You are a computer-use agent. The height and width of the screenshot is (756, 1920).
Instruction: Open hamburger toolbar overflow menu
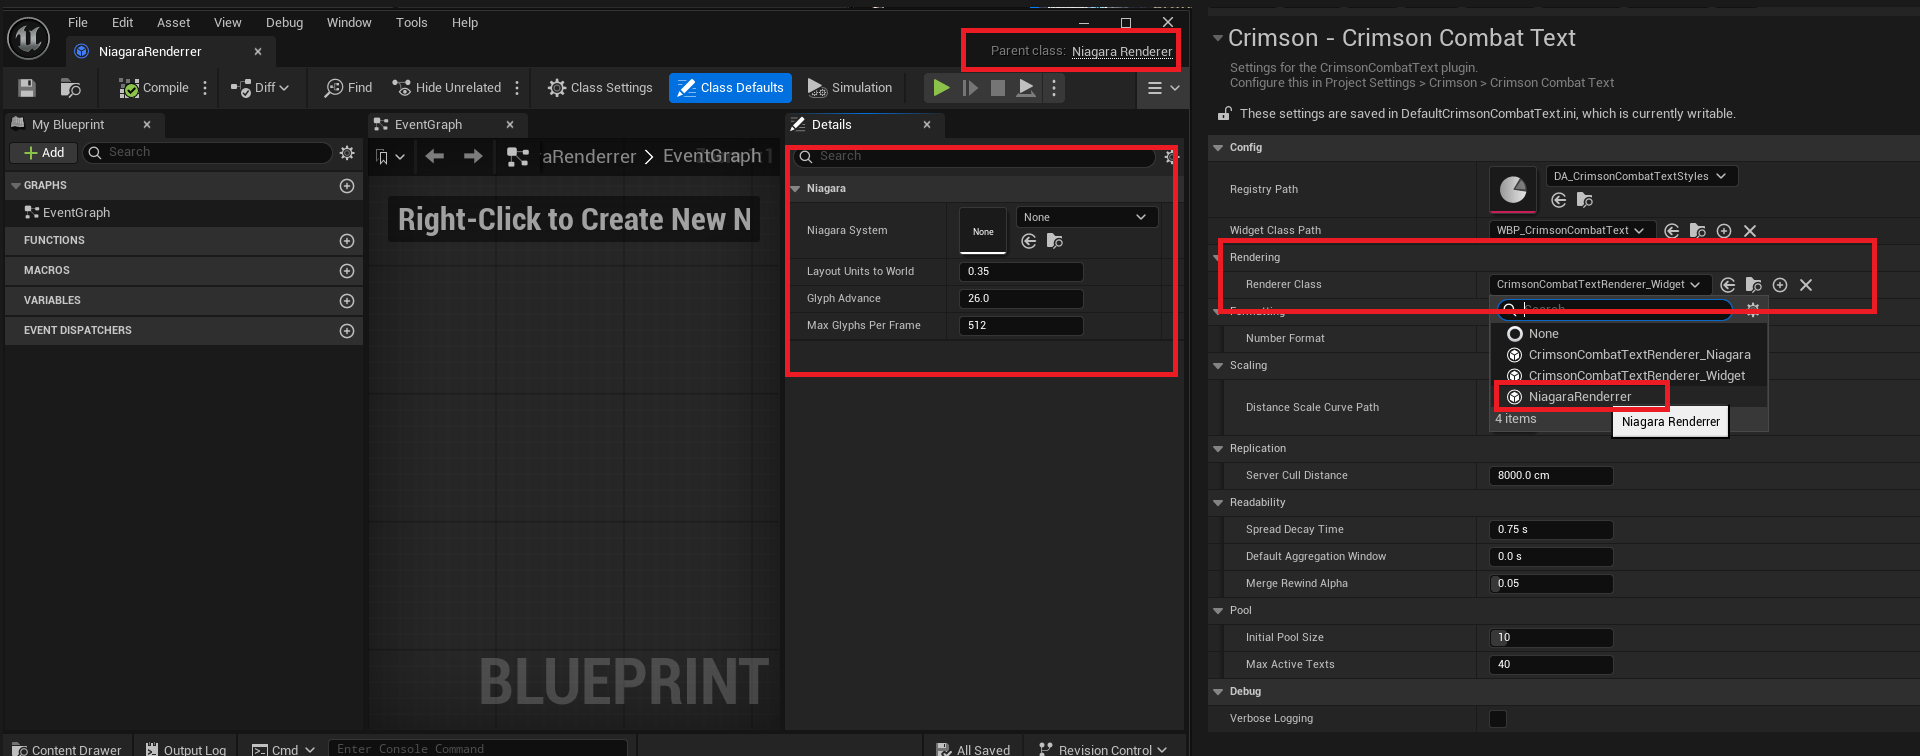1163,88
